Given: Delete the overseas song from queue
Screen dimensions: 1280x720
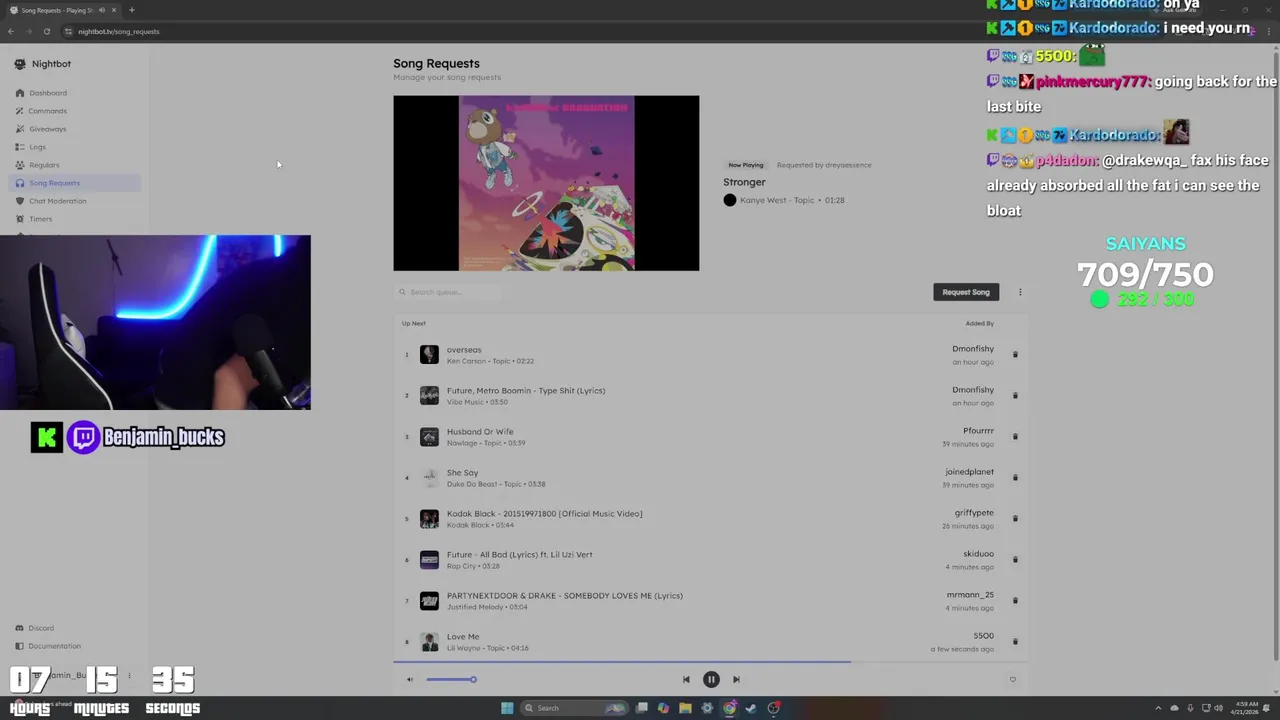Looking at the screenshot, I should point(1015,354).
